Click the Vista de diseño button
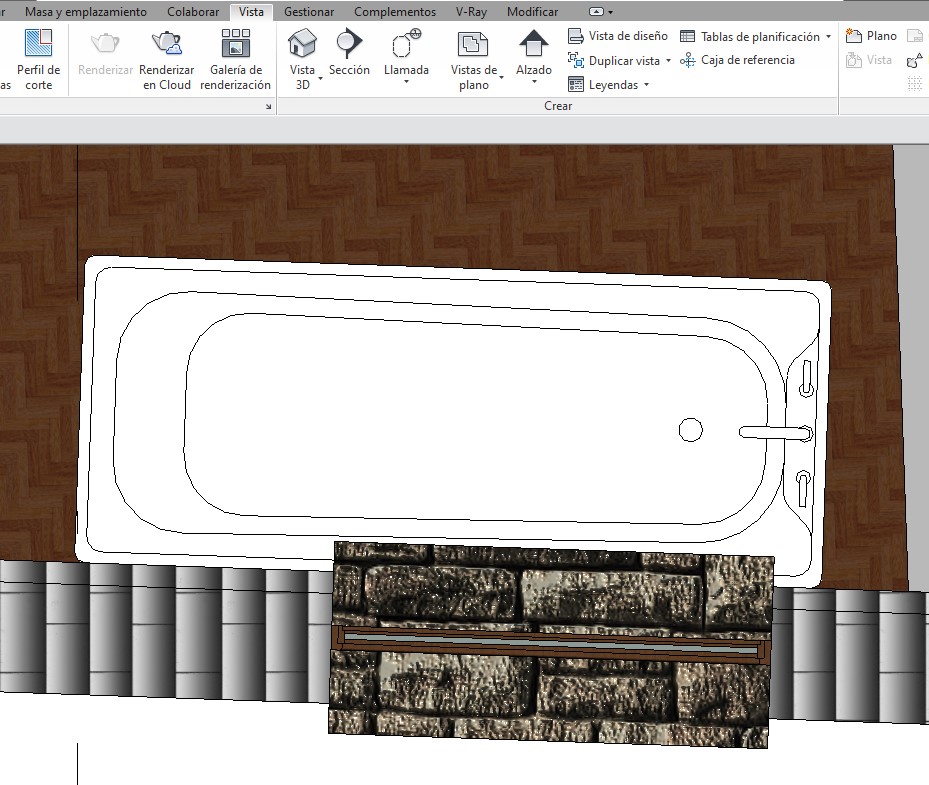929x785 pixels. coord(618,36)
